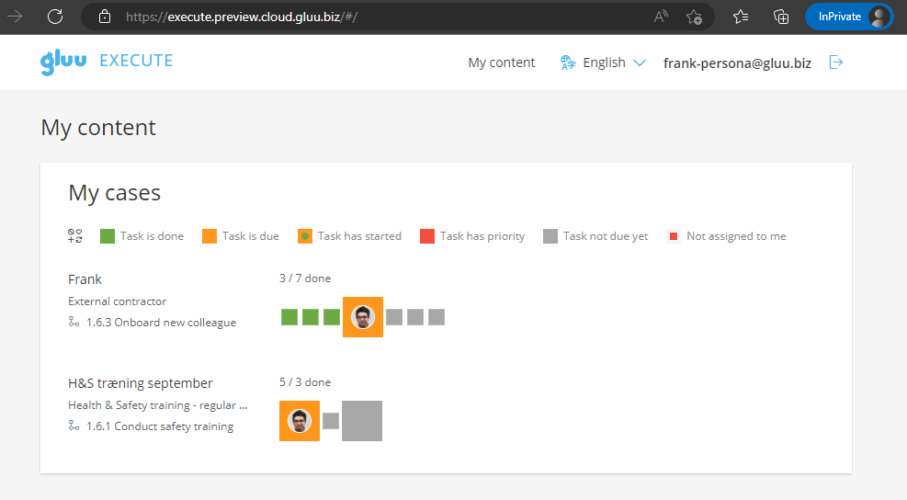Open the orange due task avatar in Frank case

tap(363, 317)
